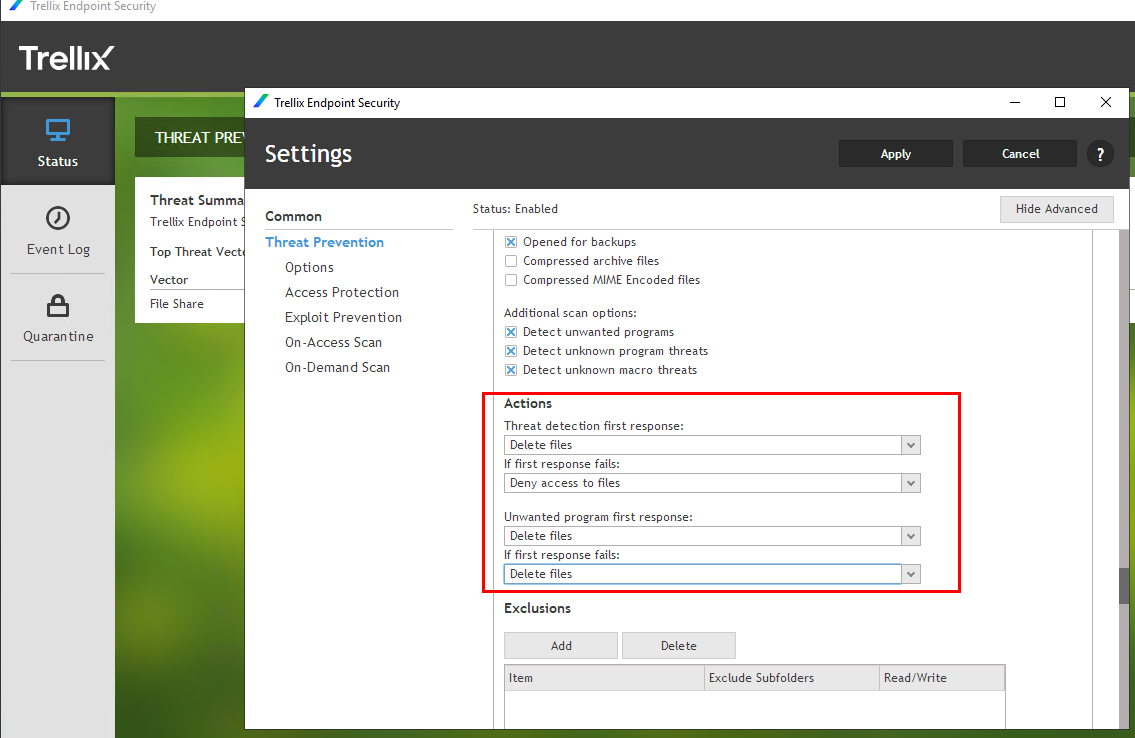Screen dimensions: 1135x738
Task: Add an exclusion with Add button
Action: pyautogui.click(x=561, y=645)
